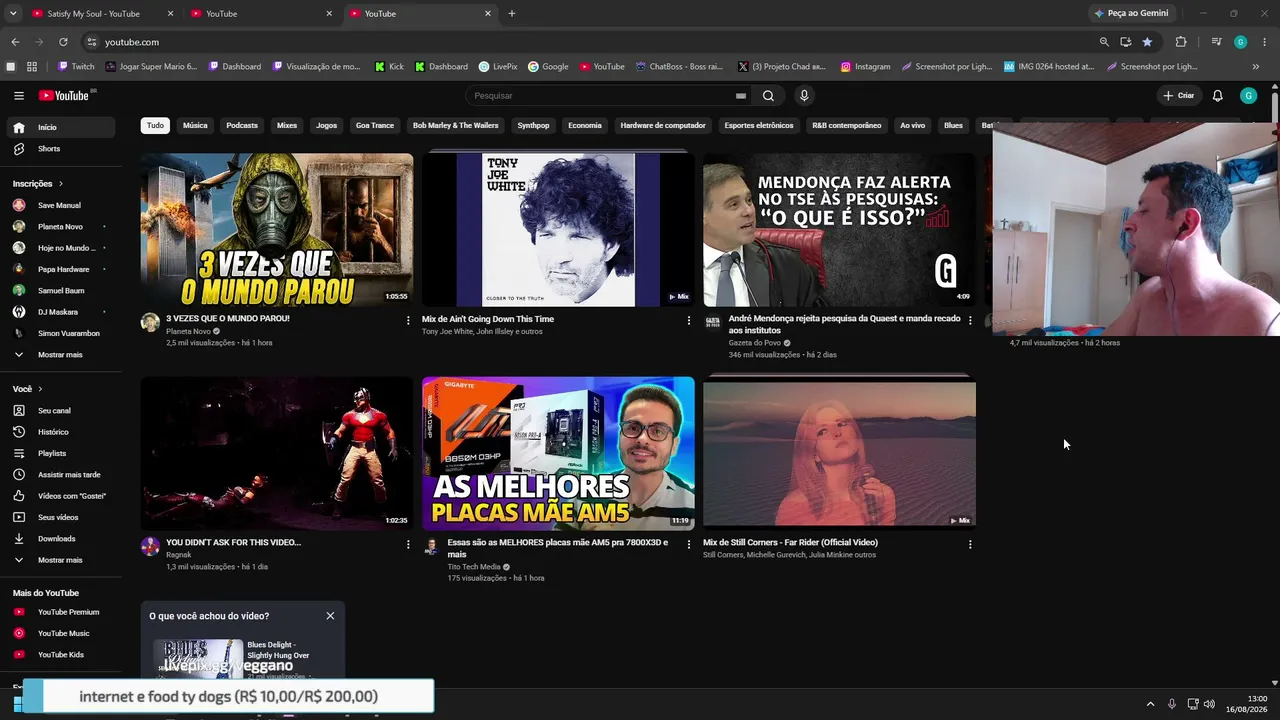Open Playlists in the sidebar

63,453
